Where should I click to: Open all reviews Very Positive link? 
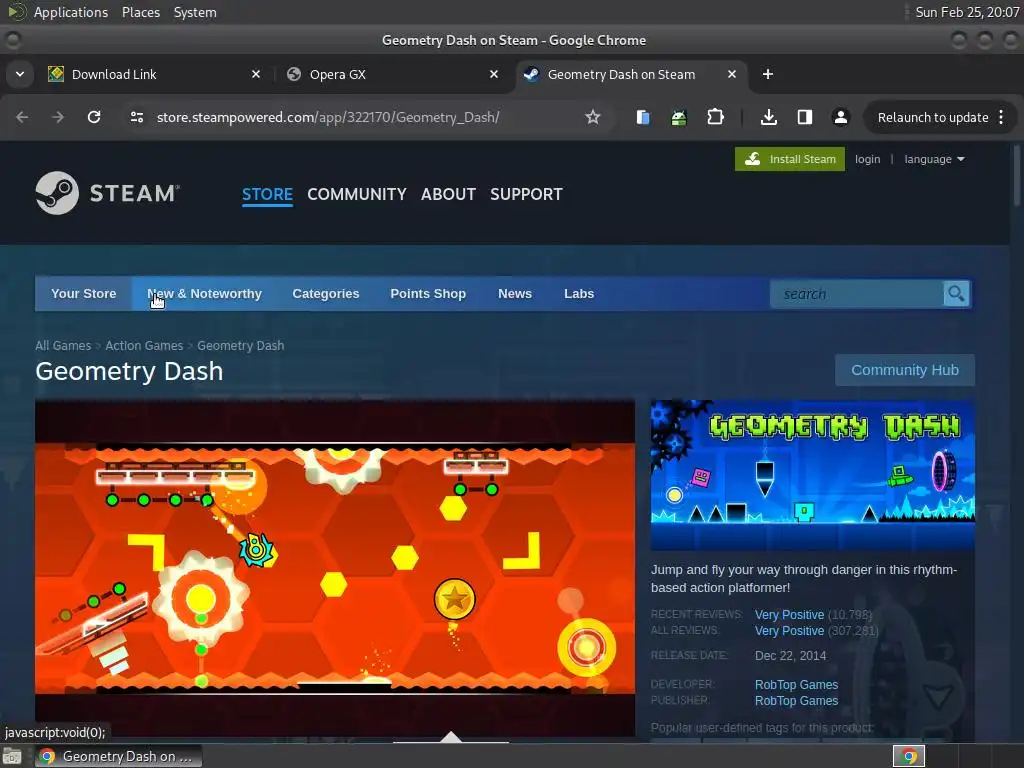coord(789,631)
